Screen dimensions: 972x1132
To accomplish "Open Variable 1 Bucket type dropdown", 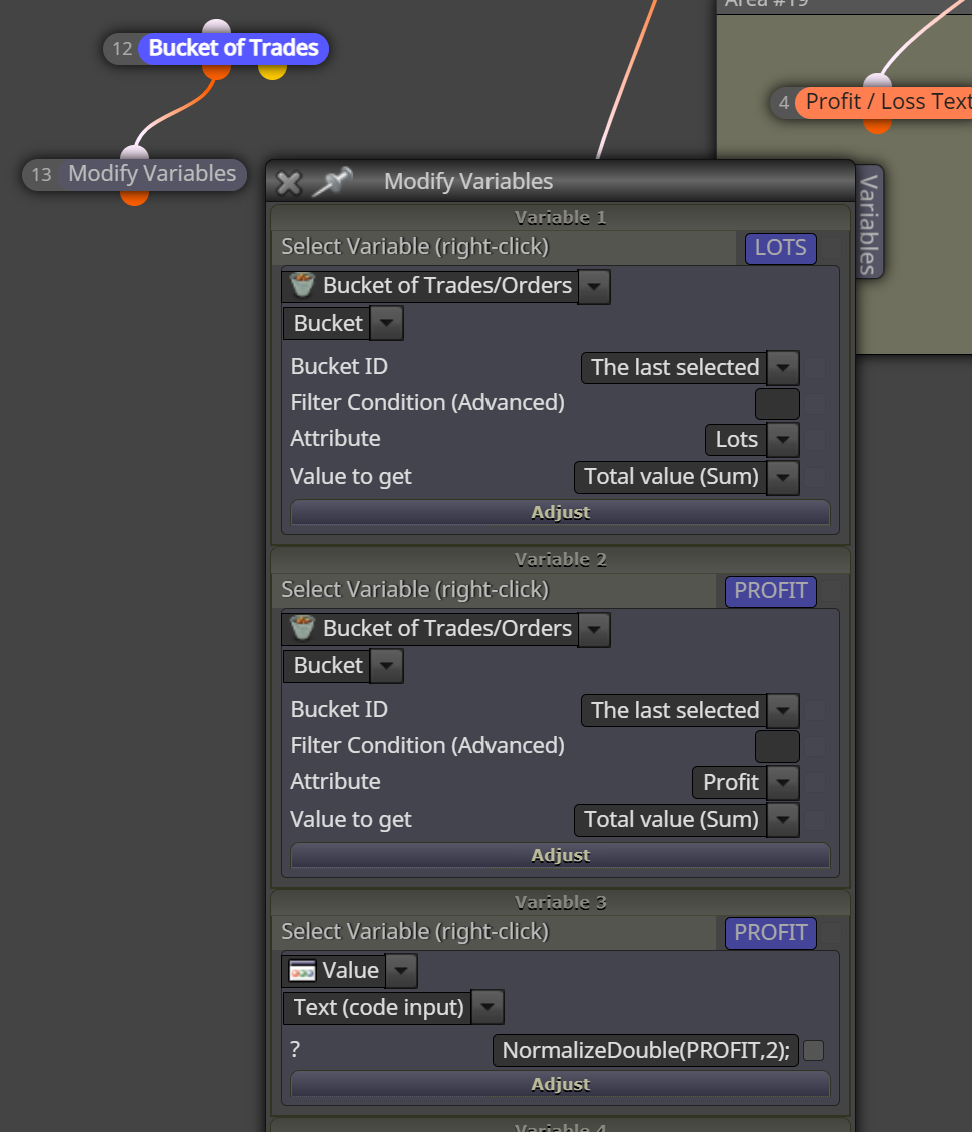I will [386, 323].
